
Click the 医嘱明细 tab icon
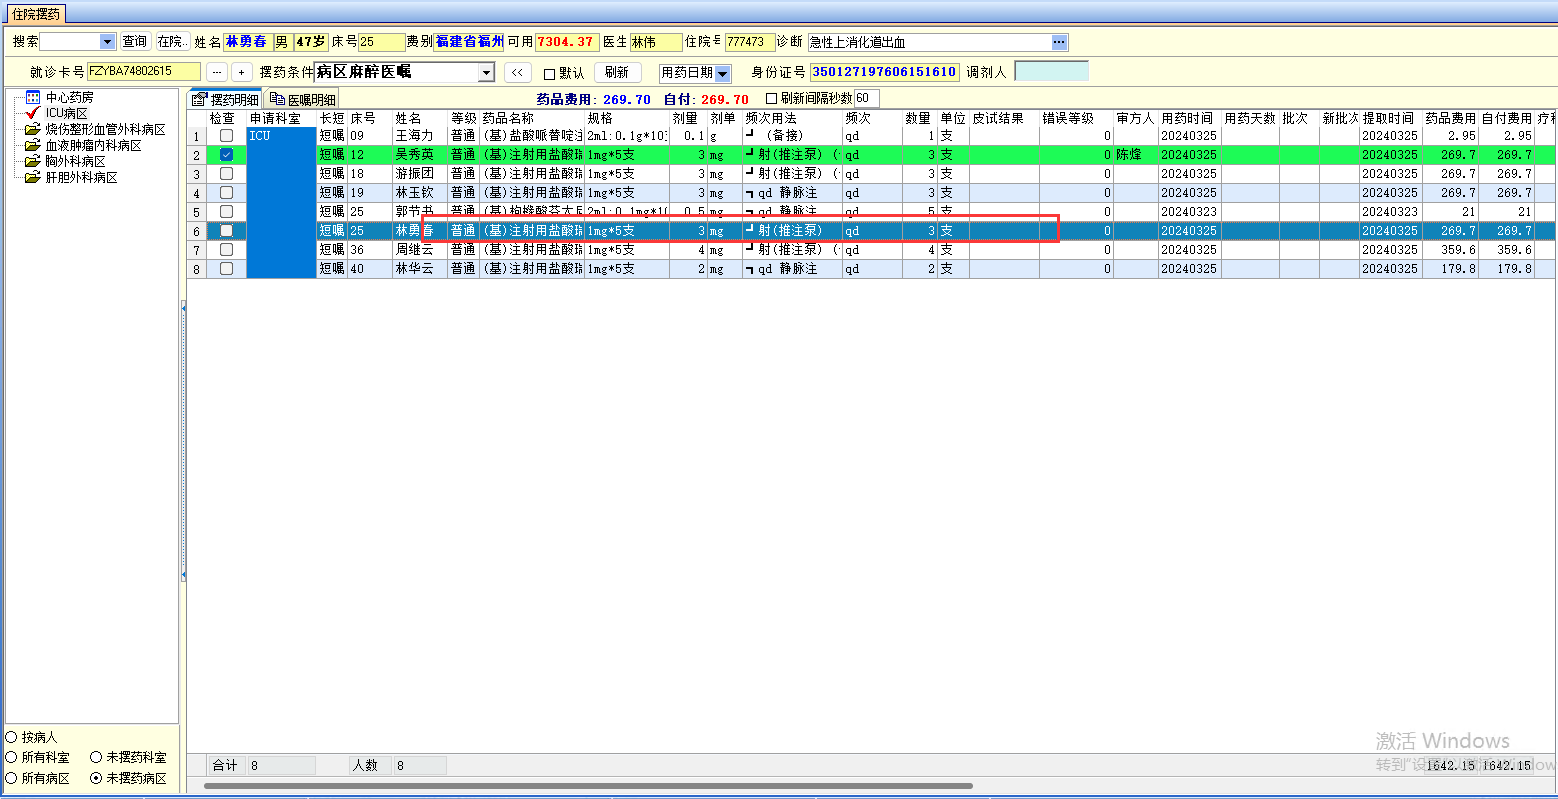coord(277,99)
